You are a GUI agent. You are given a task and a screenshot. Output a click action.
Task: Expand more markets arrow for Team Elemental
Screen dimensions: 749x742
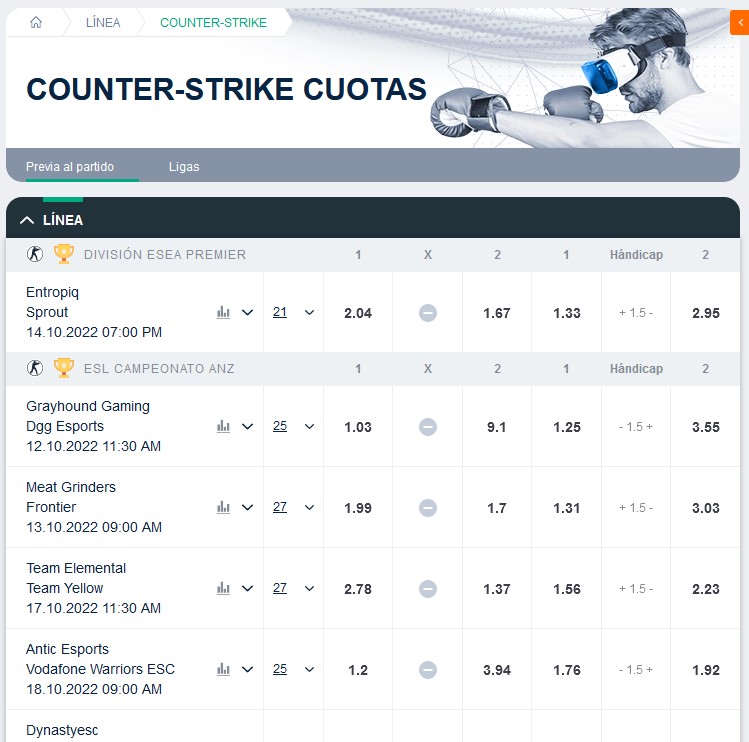click(x=309, y=588)
